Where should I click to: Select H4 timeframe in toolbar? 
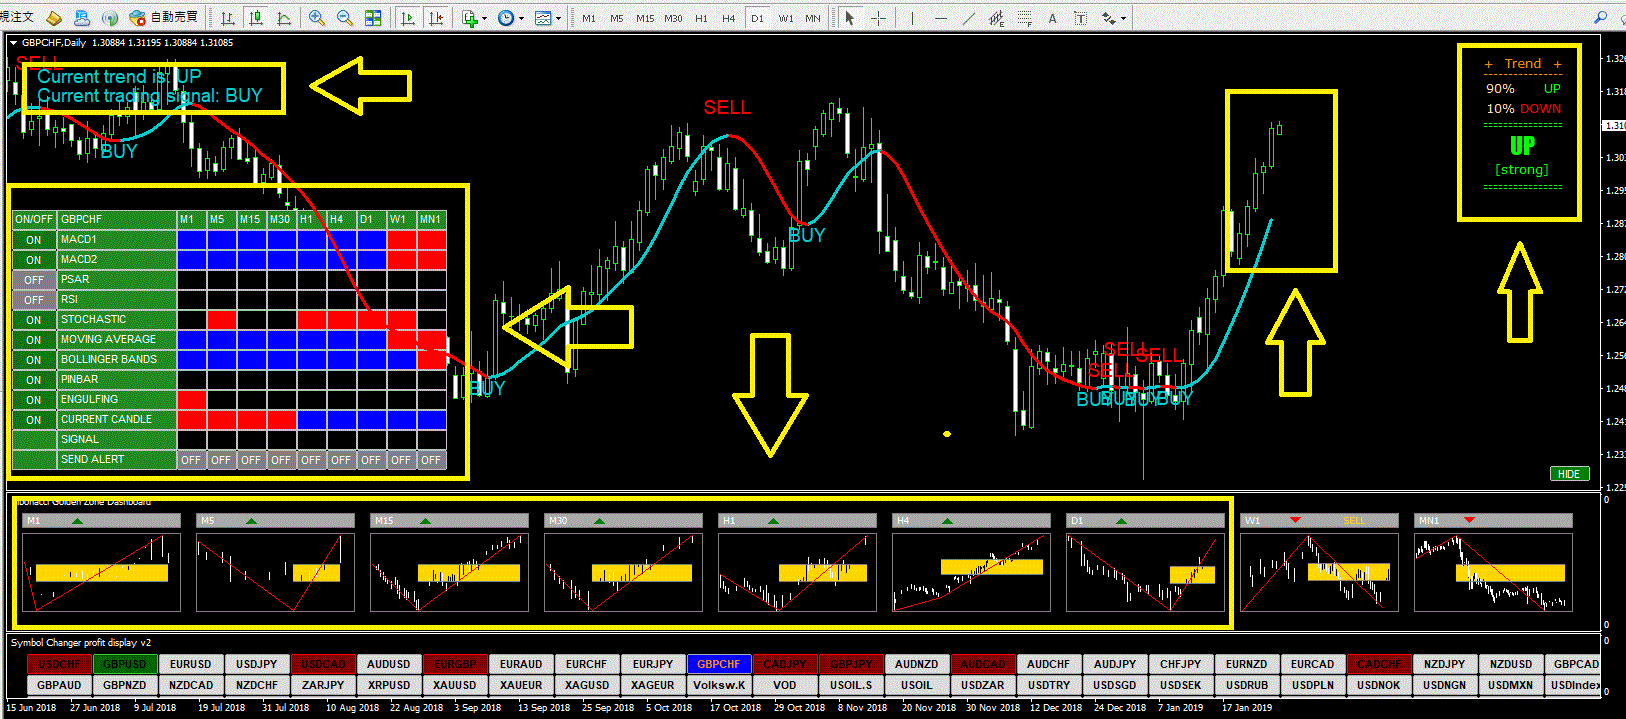pos(729,18)
